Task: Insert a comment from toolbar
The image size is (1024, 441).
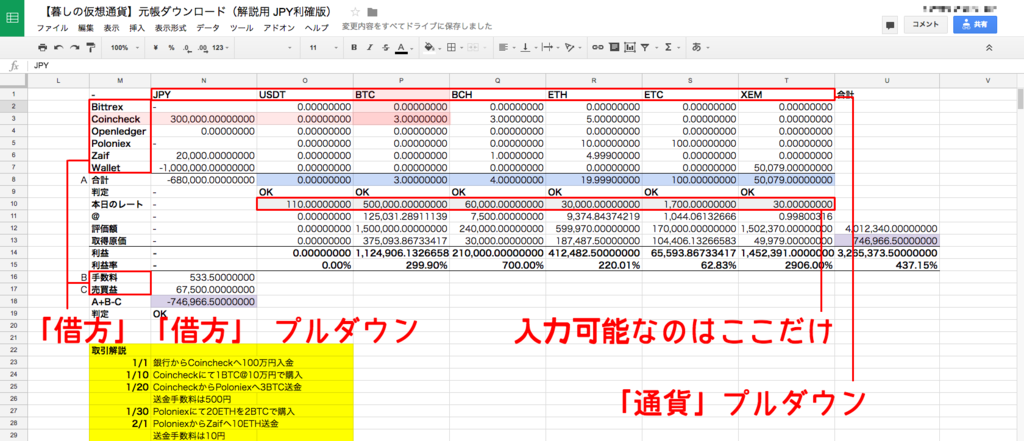Action: pos(614,48)
